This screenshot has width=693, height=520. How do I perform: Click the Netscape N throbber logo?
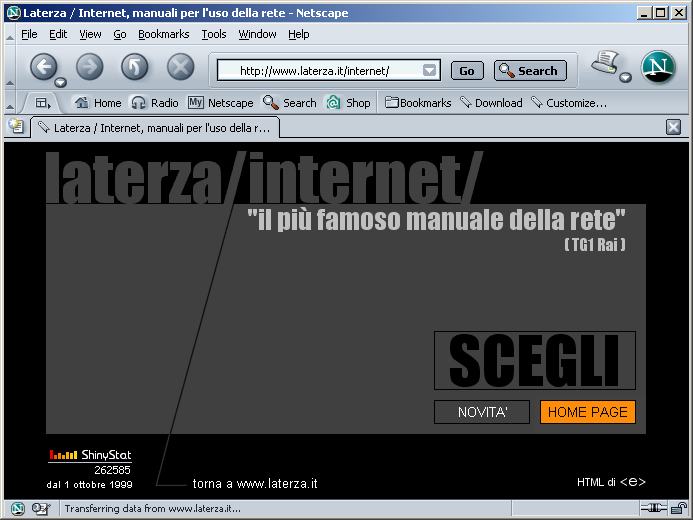coord(658,67)
